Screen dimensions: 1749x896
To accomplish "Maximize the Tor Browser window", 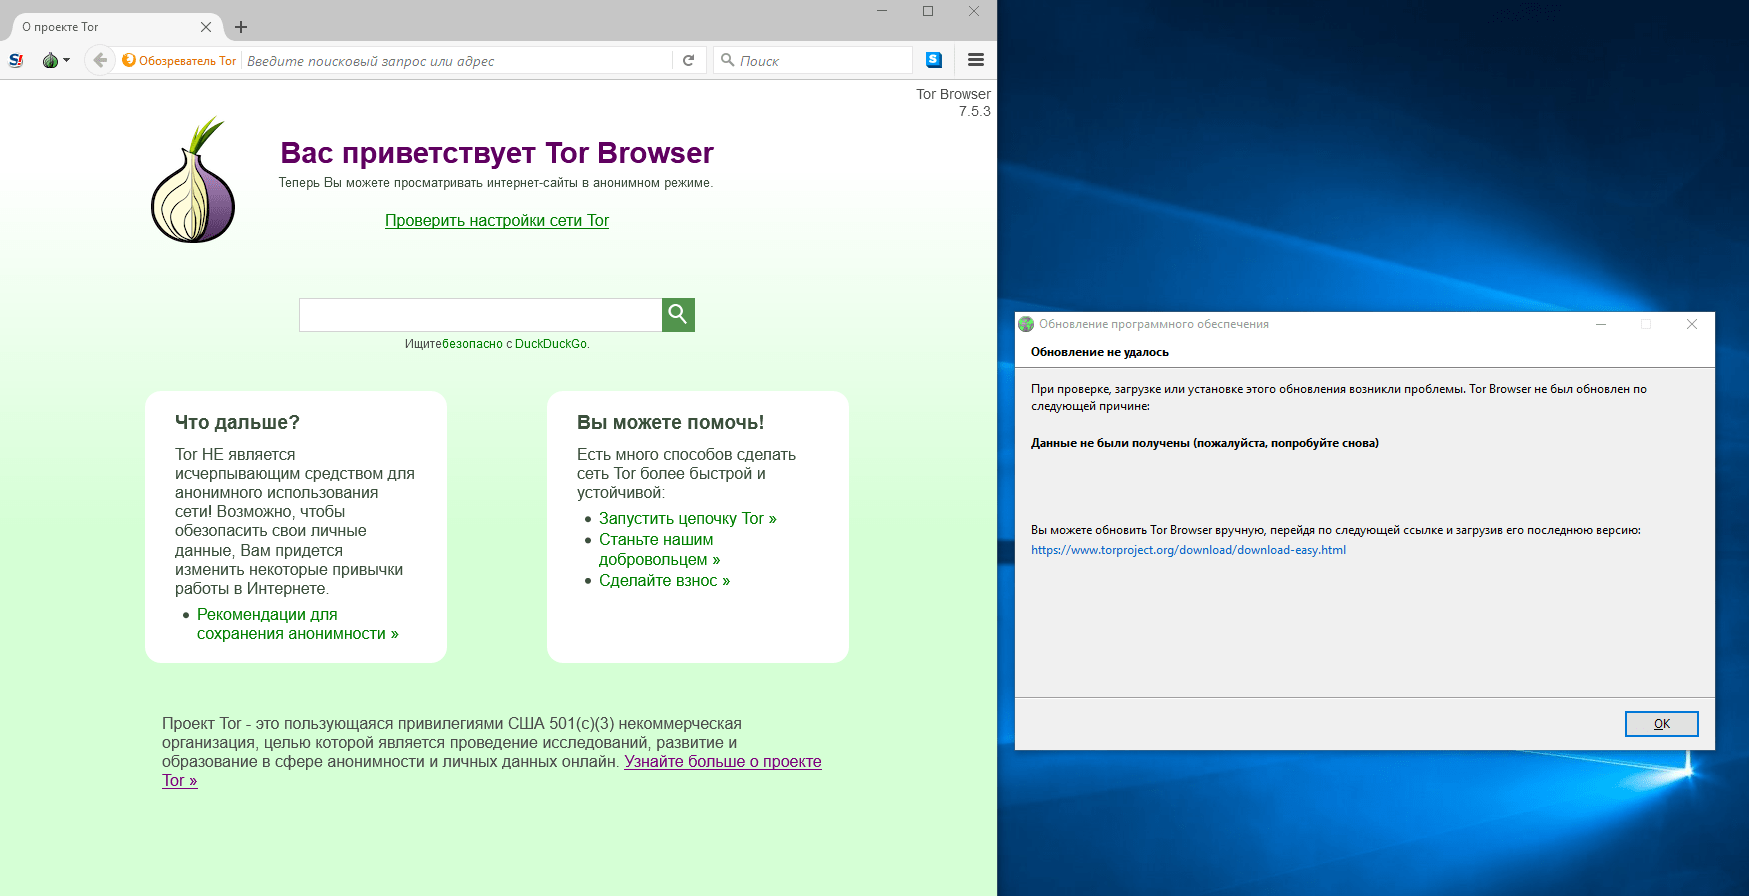I will point(928,11).
